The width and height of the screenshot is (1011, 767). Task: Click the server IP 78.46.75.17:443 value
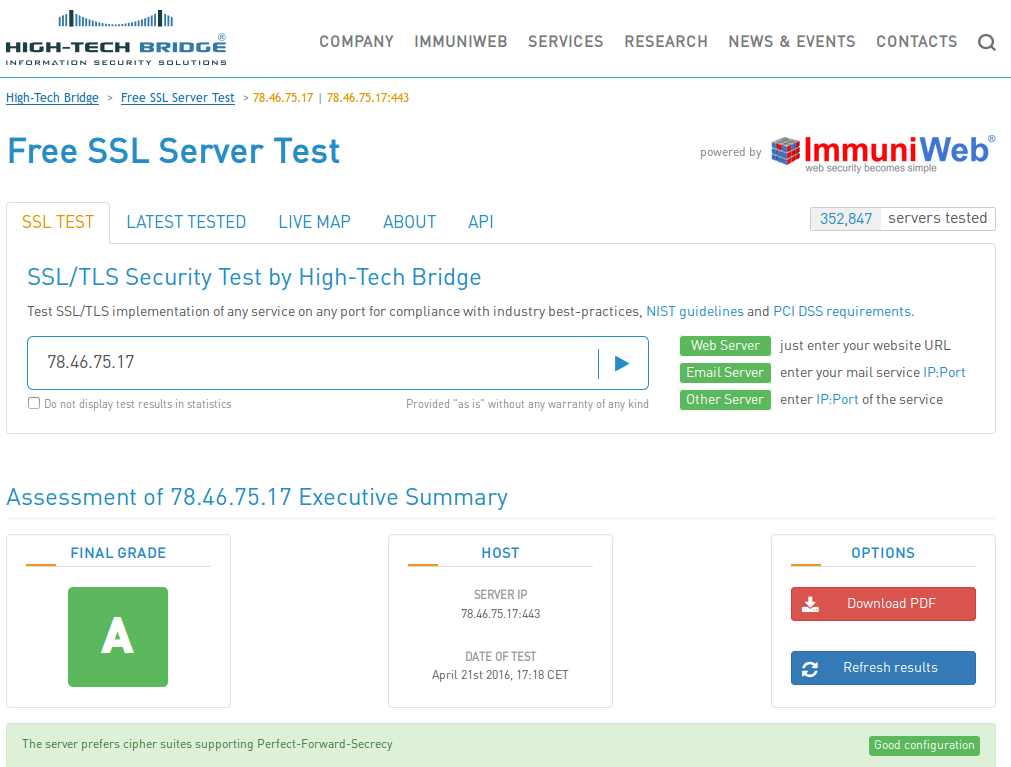tap(500, 614)
